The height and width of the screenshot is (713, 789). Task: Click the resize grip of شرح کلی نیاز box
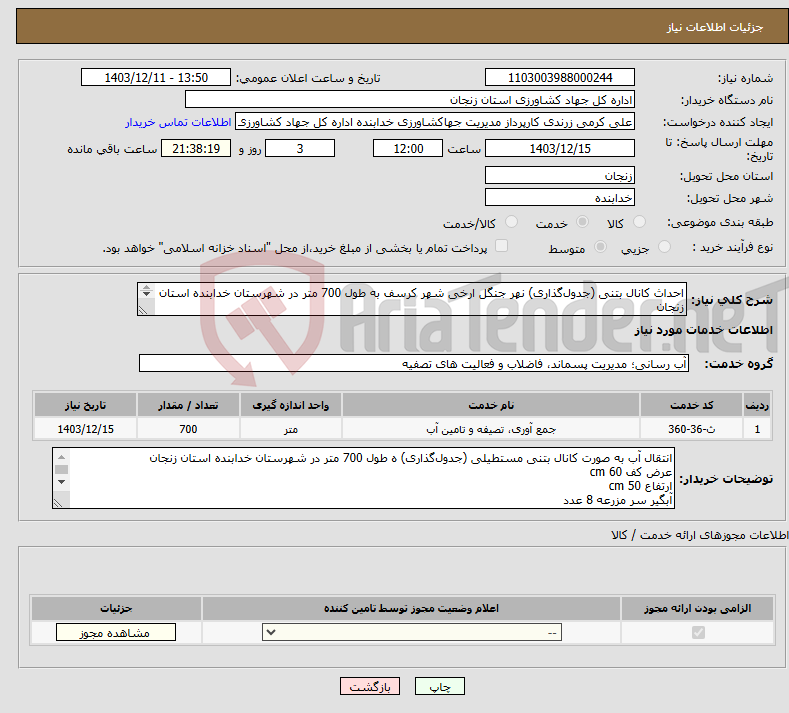pyautogui.click(x=143, y=310)
